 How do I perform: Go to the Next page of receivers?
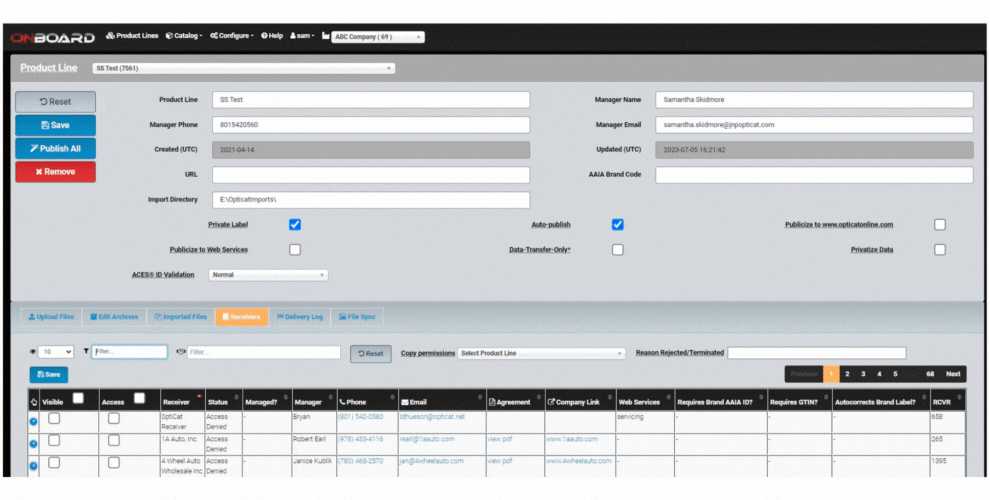coord(953,374)
